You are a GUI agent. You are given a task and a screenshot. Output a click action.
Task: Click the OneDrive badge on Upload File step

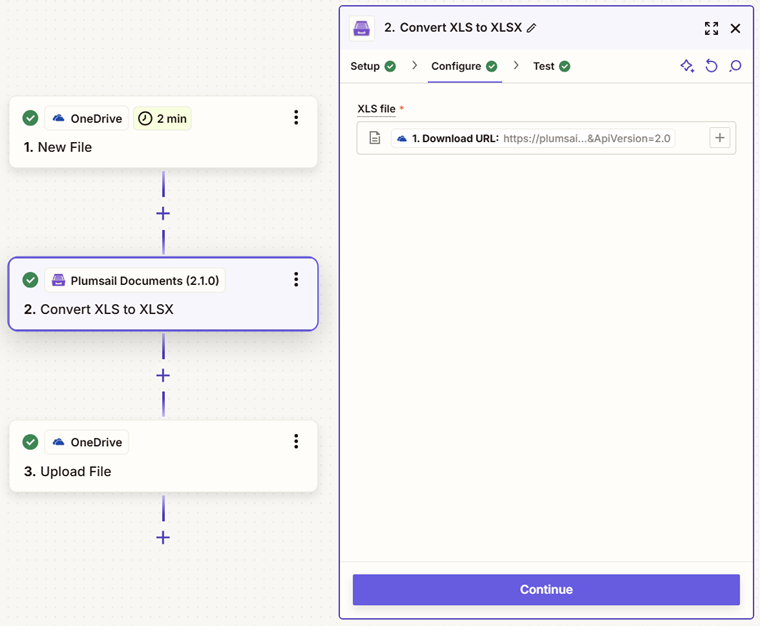[87, 442]
